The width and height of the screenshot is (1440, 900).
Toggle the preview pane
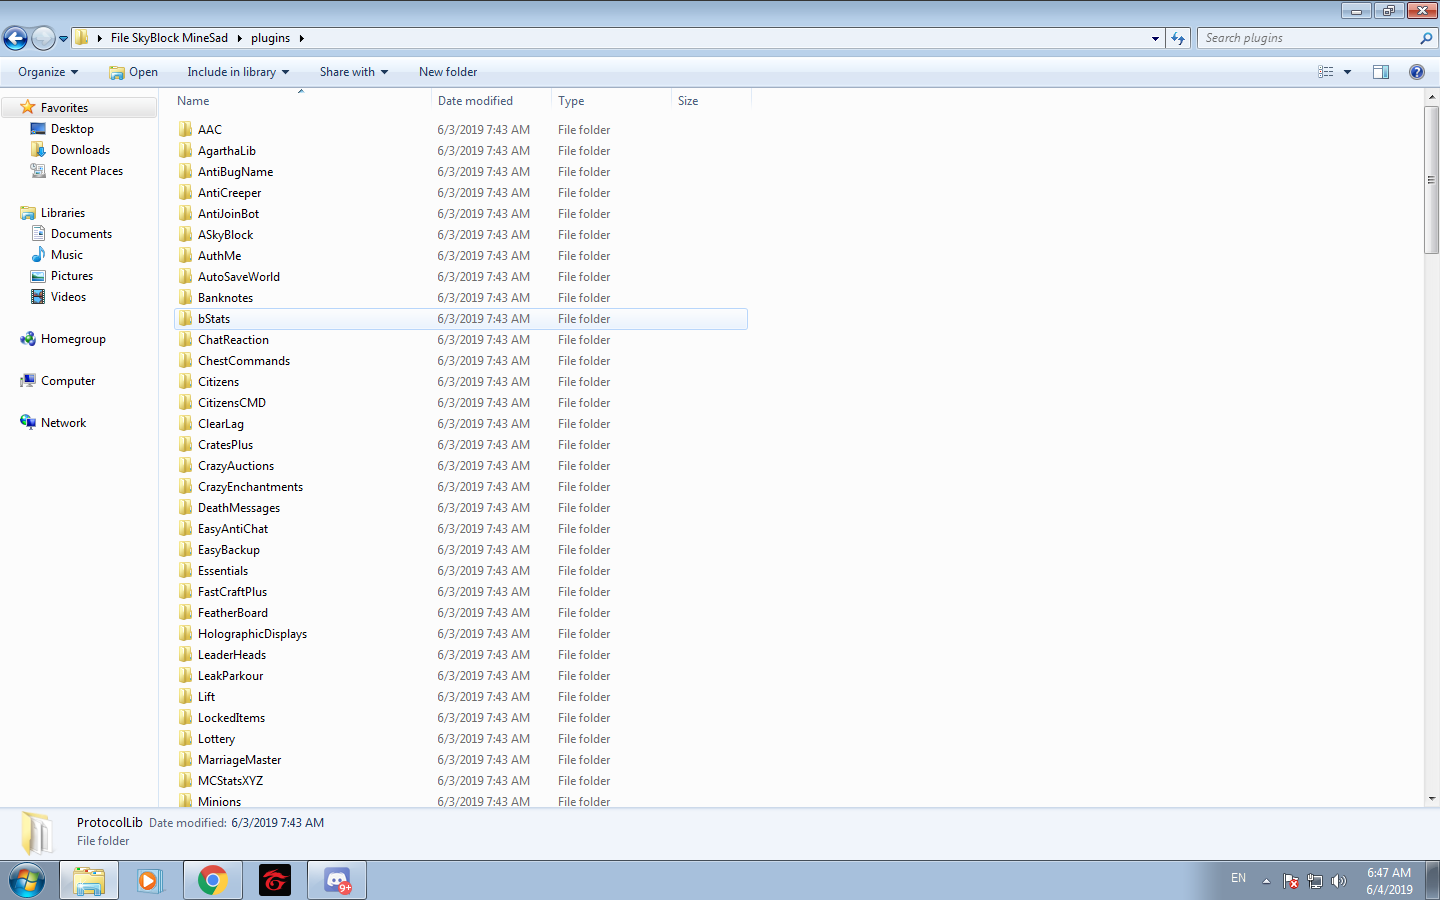tap(1381, 72)
